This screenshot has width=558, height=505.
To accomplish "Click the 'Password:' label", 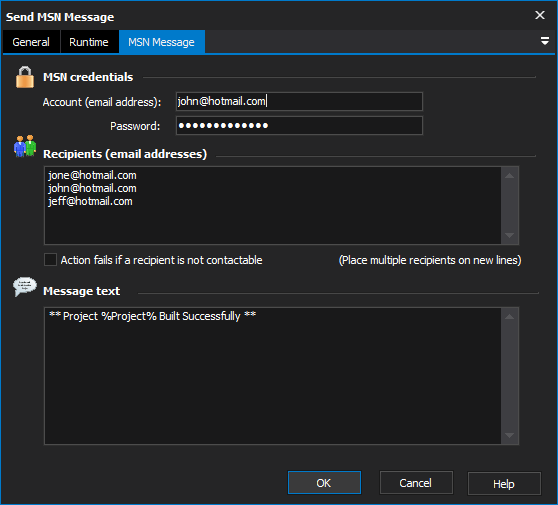I will coord(135,126).
